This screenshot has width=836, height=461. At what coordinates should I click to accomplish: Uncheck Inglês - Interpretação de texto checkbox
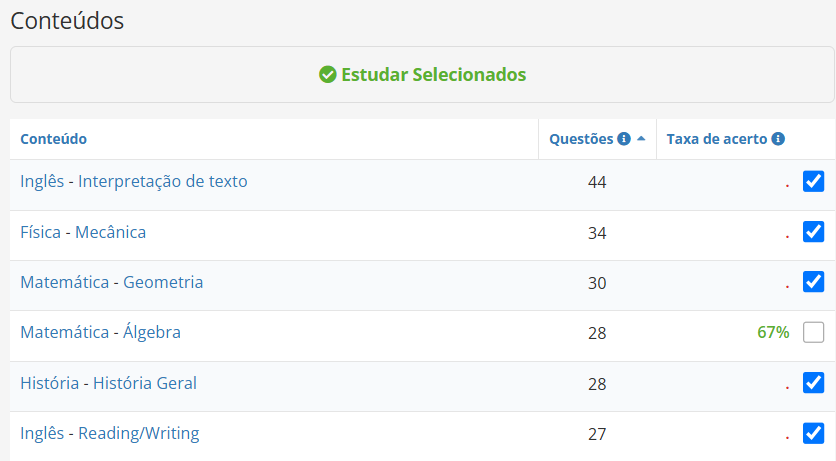pyautogui.click(x=813, y=181)
